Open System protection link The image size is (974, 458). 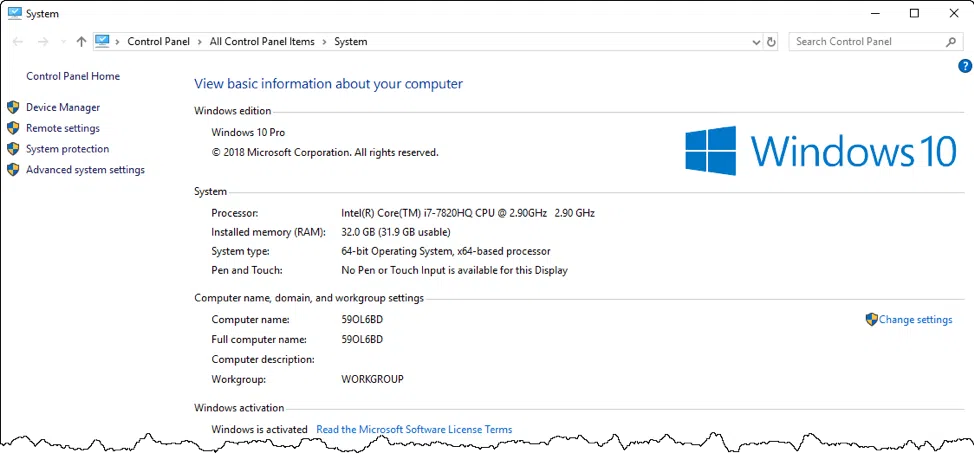coord(67,149)
